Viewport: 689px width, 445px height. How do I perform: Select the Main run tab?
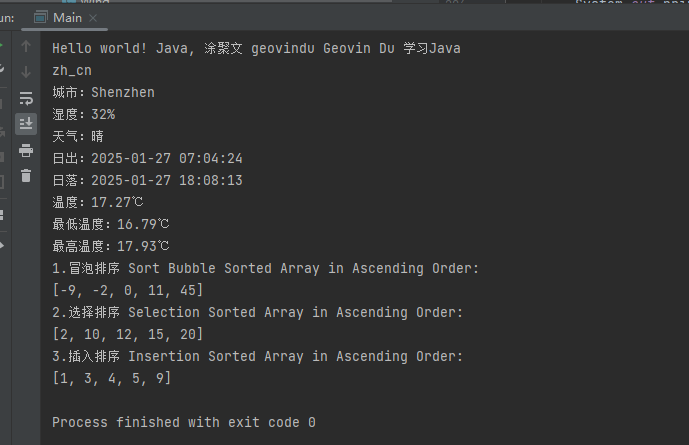(66, 17)
